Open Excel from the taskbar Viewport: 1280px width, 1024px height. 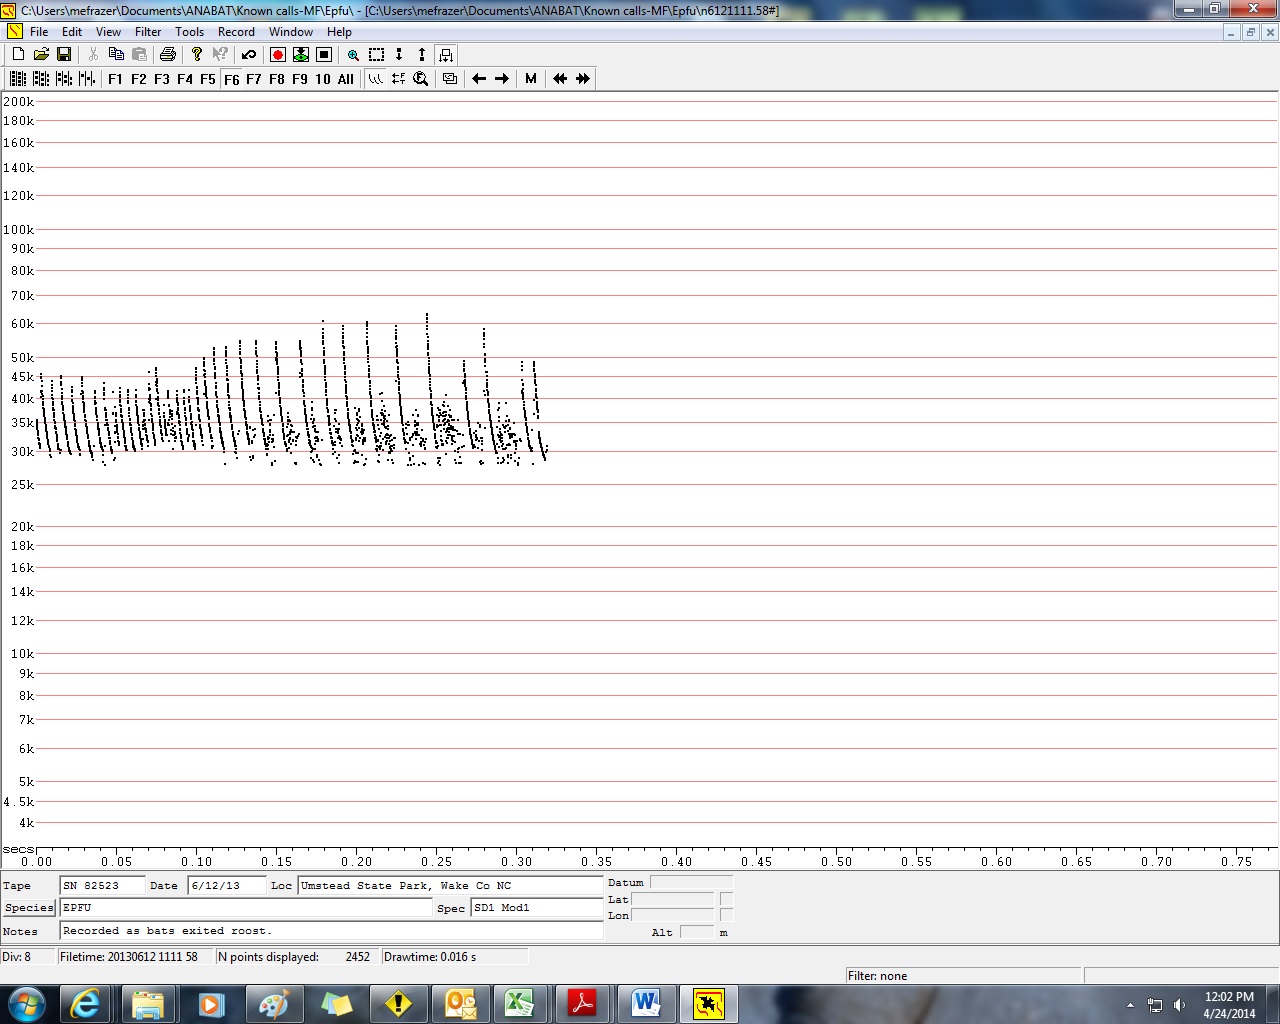[x=520, y=1004]
